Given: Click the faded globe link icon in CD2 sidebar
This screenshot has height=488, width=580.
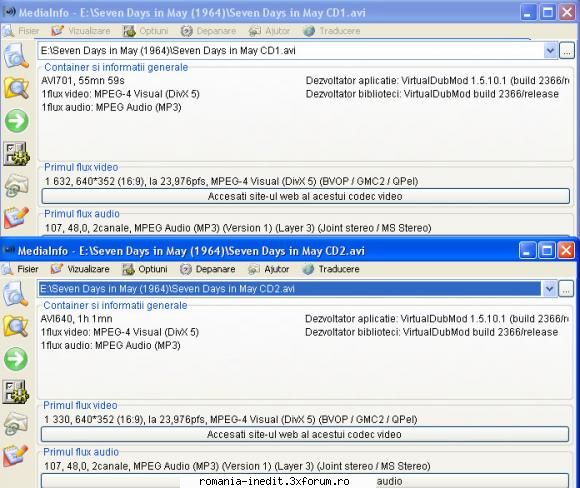Looking at the screenshot, I should click(x=16, y=424).
